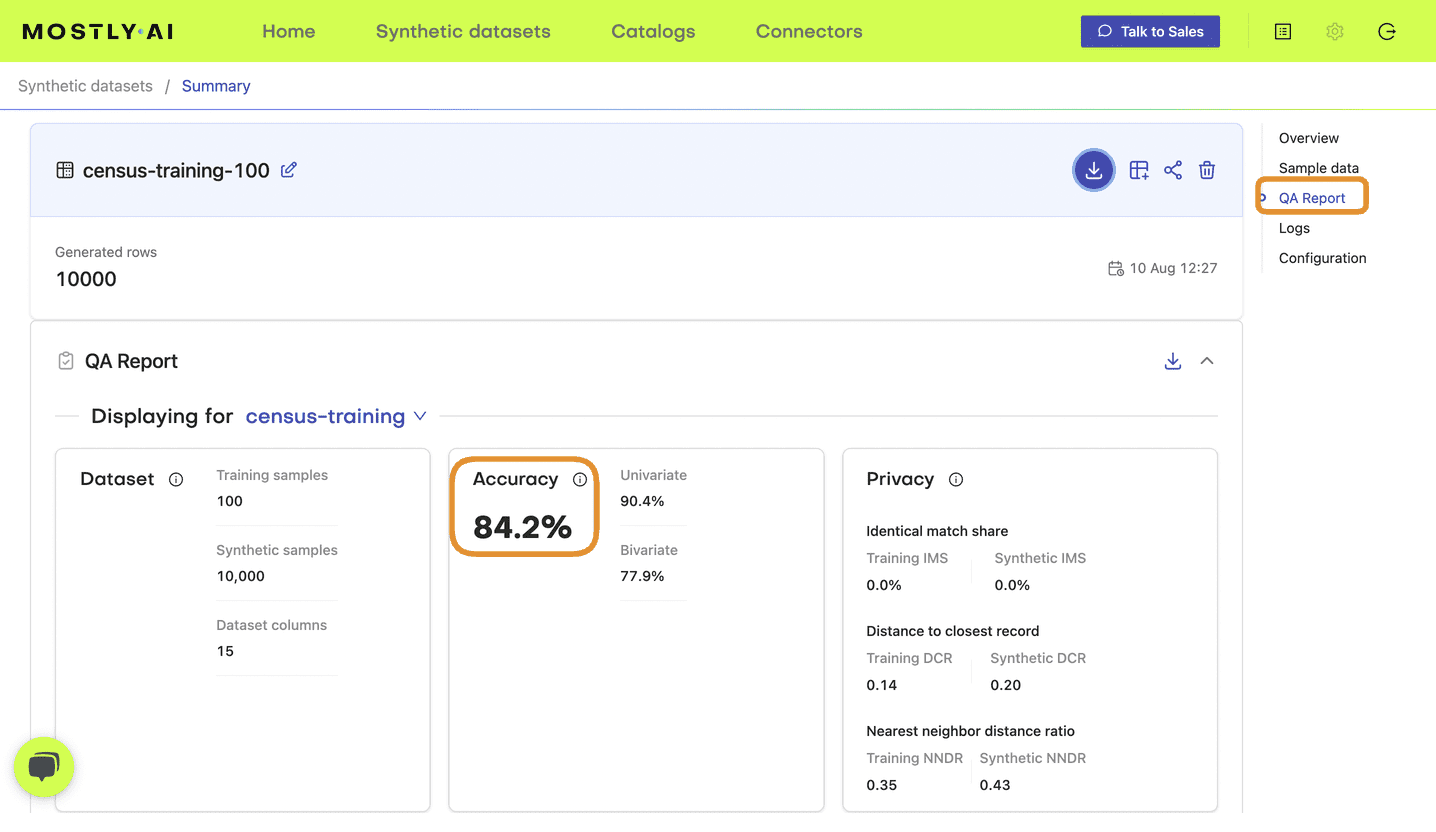Click the Synthetic NNDR value 0.43
Screen dimensions: 1436x832
[x=995, y=785]
